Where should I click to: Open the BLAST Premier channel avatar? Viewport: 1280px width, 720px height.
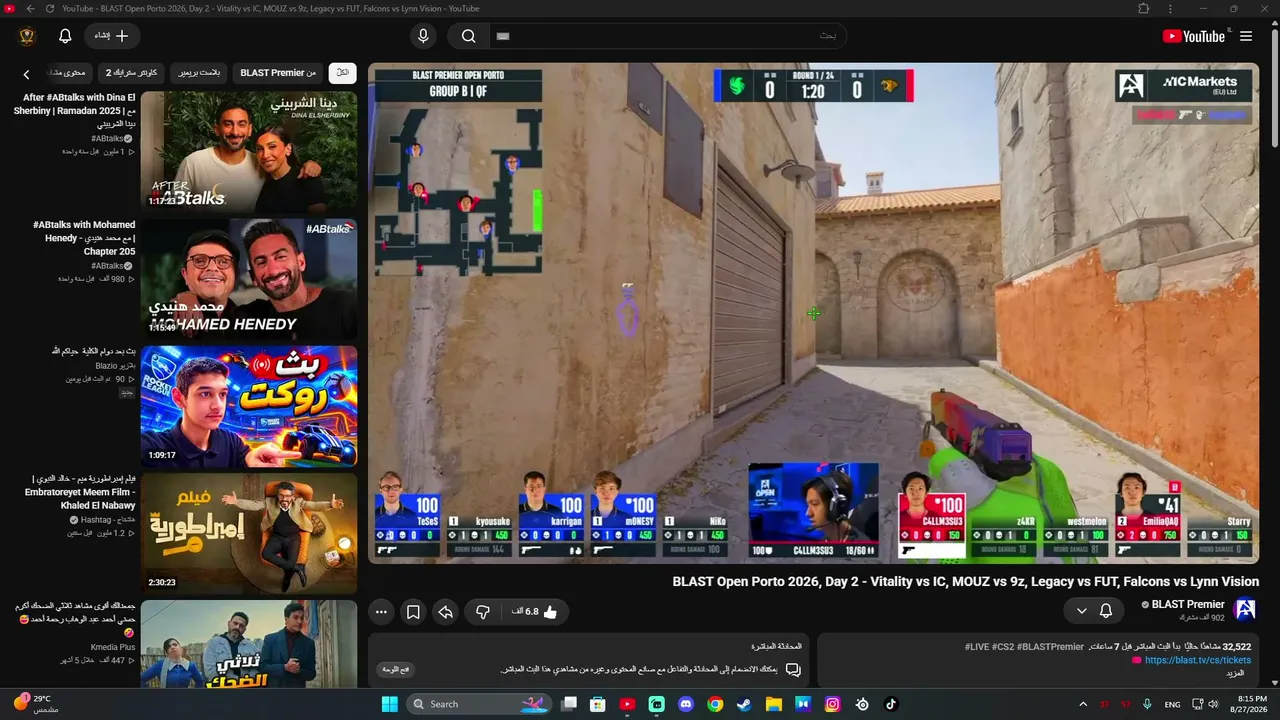pyautogui.click(x=1245, y=610)
